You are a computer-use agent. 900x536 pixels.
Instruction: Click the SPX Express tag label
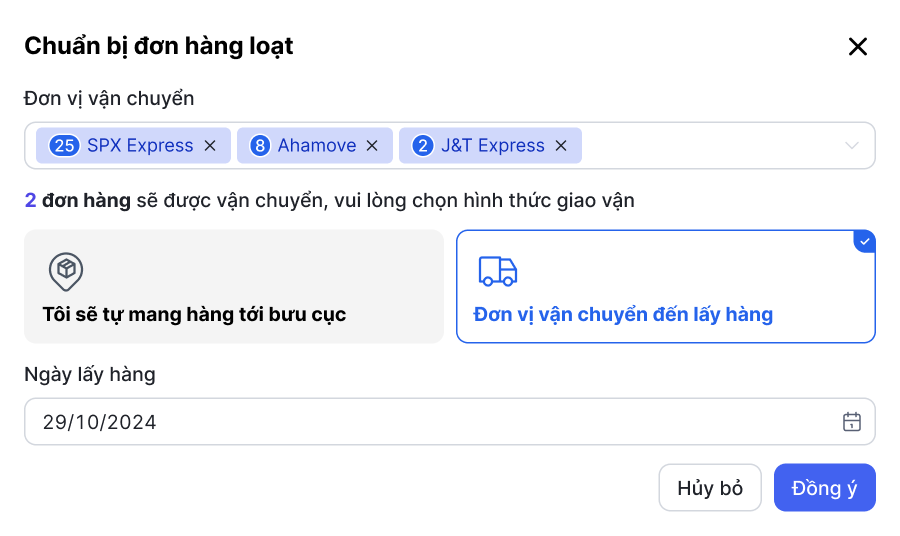(x=140, y=146)
